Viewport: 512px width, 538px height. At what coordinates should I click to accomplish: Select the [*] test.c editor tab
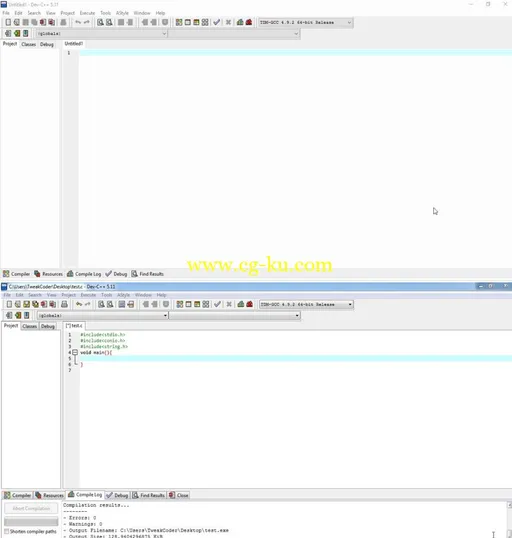(x=74, y=326)
